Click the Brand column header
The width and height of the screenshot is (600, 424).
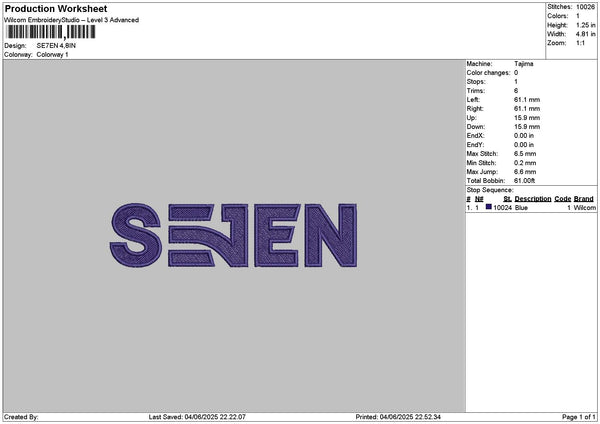point(584,199)
